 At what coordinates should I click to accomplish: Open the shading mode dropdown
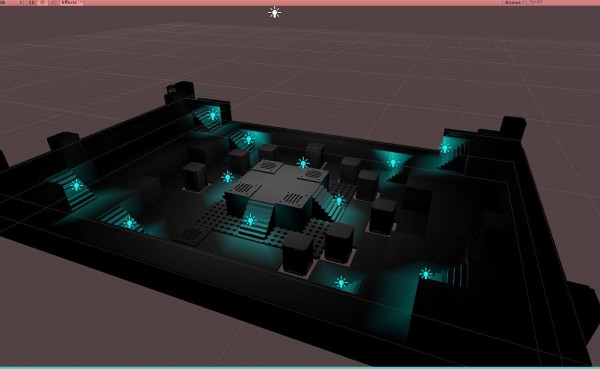(11, 2)
